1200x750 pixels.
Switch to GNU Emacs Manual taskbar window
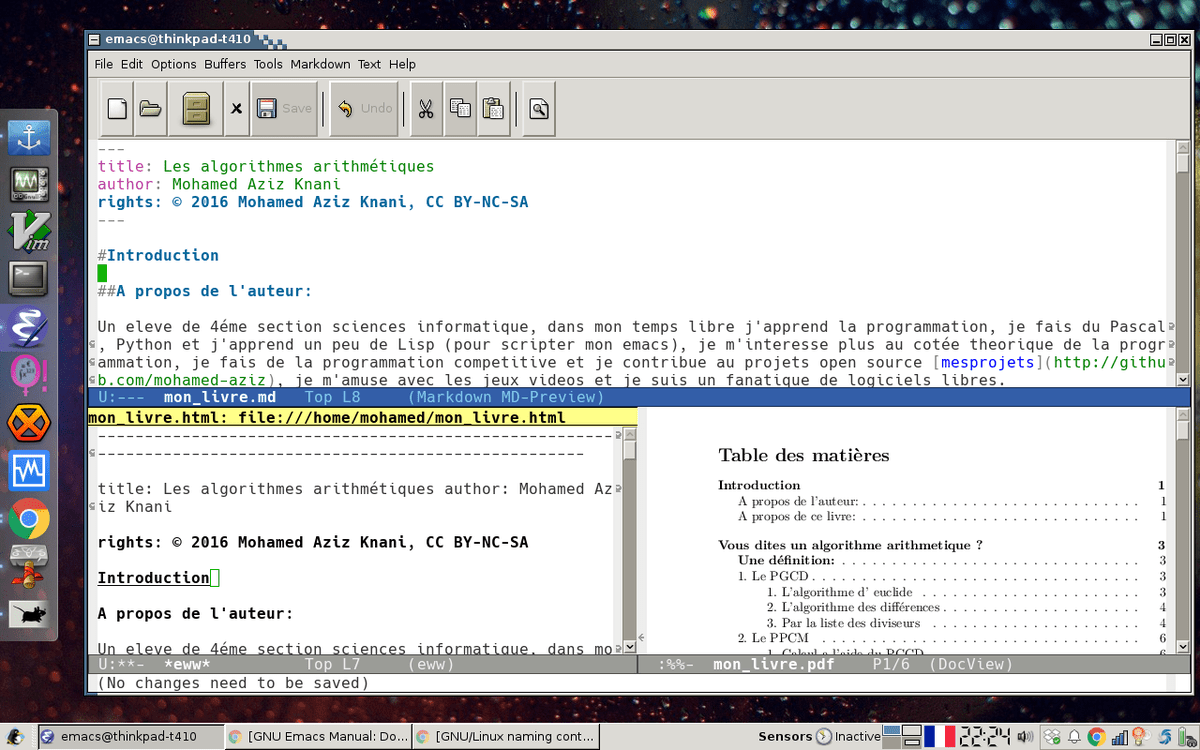(317, 736)
